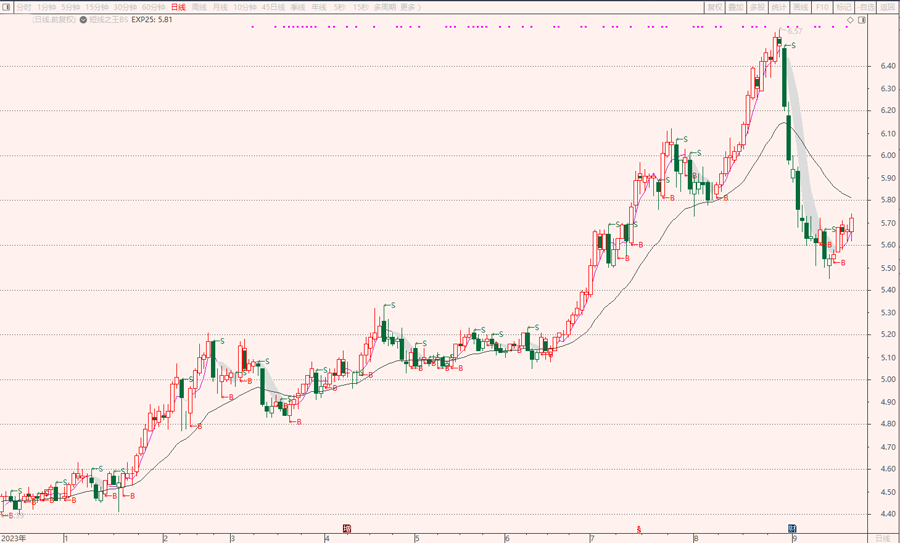Image resolution: width=900 pixels, height=543 pixels.
Task: Select the 60分钟 period tab
Action: 152,7
